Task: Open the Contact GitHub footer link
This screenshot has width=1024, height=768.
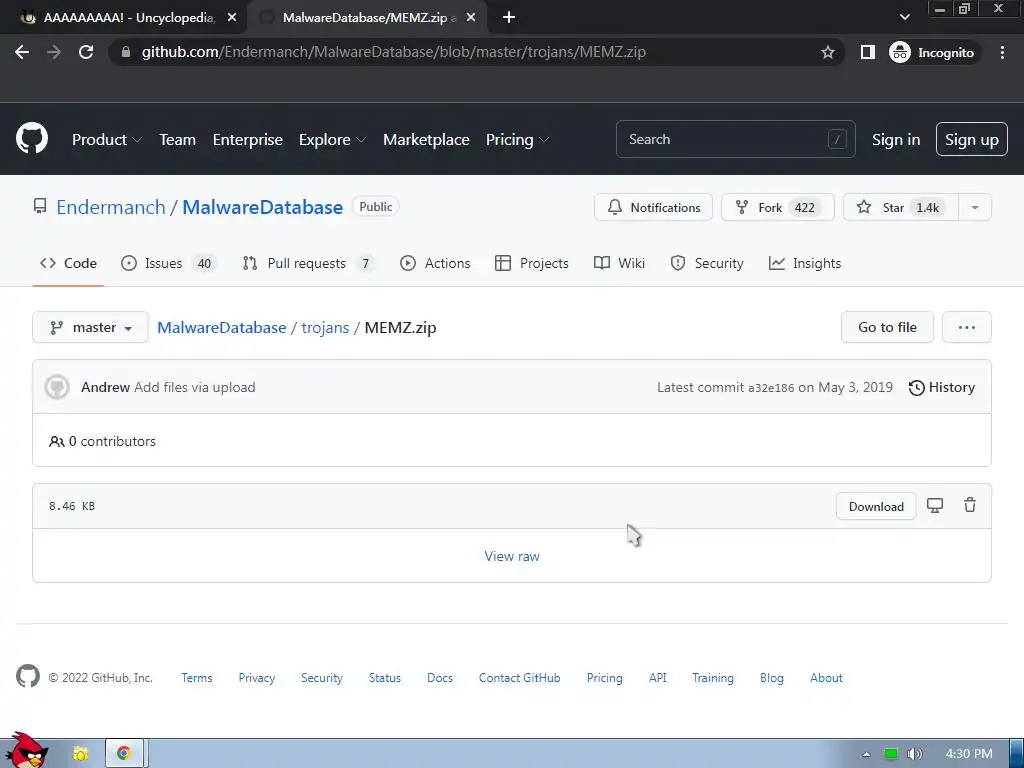Action: point(519,678)
